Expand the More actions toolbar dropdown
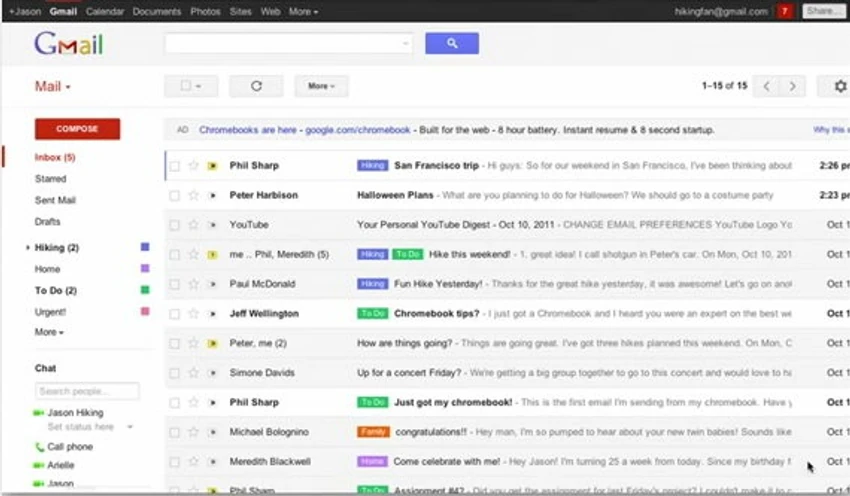Screen dimensions: 850x496 pos(321,86)
